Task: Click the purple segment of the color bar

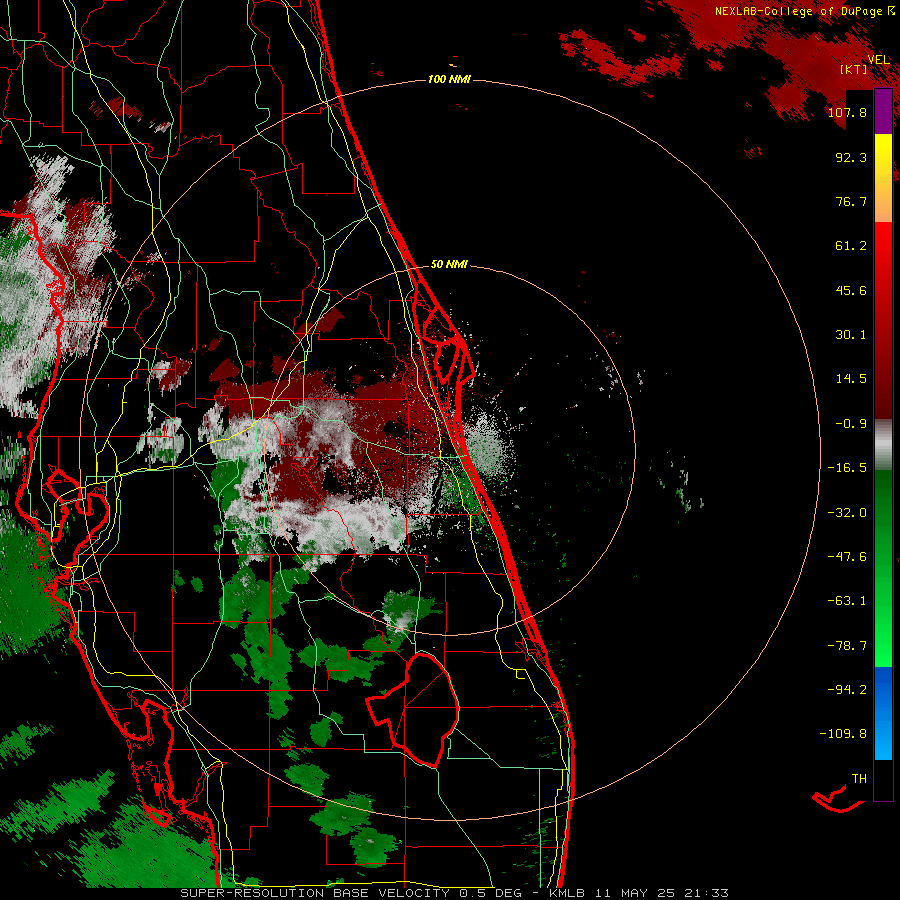Action: click(x=883, y=112)
